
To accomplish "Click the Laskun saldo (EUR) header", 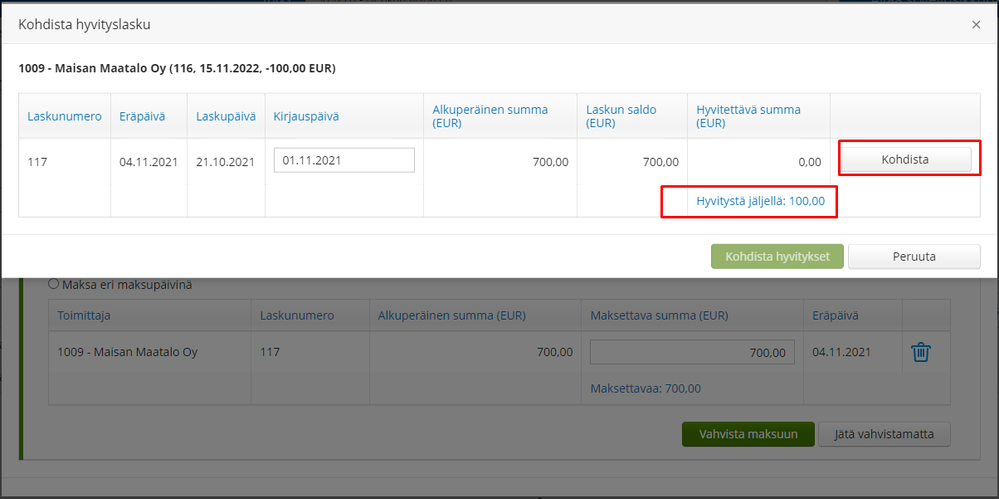I will click(x=620, y=117).
